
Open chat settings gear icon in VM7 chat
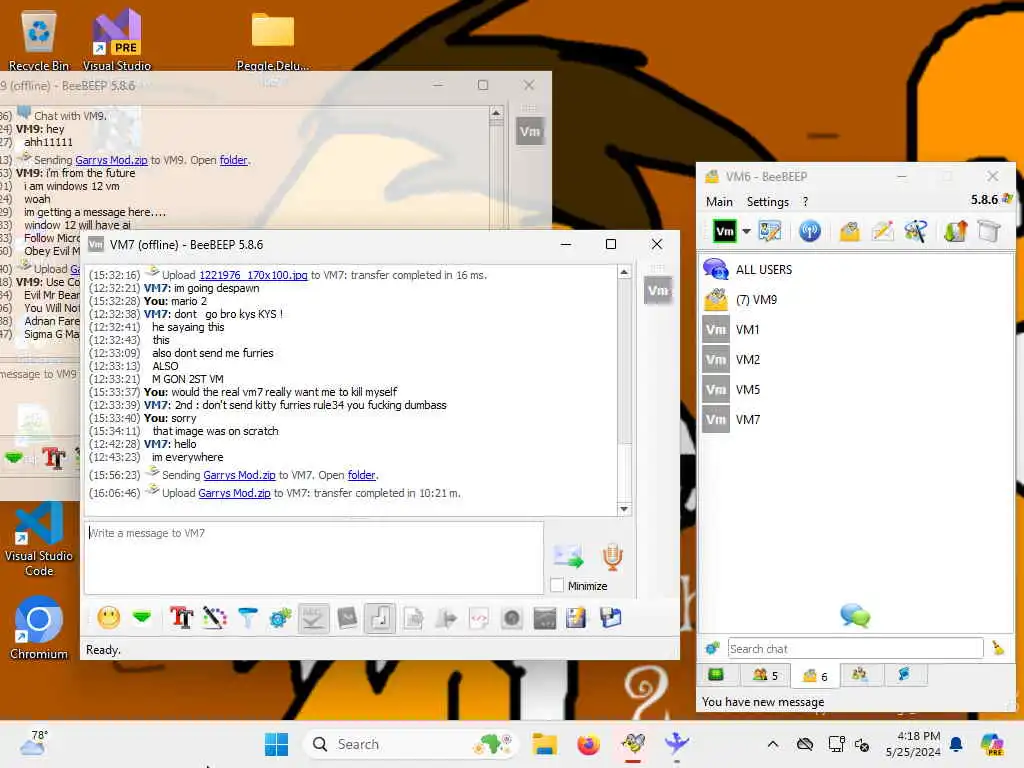coord(280,617)
